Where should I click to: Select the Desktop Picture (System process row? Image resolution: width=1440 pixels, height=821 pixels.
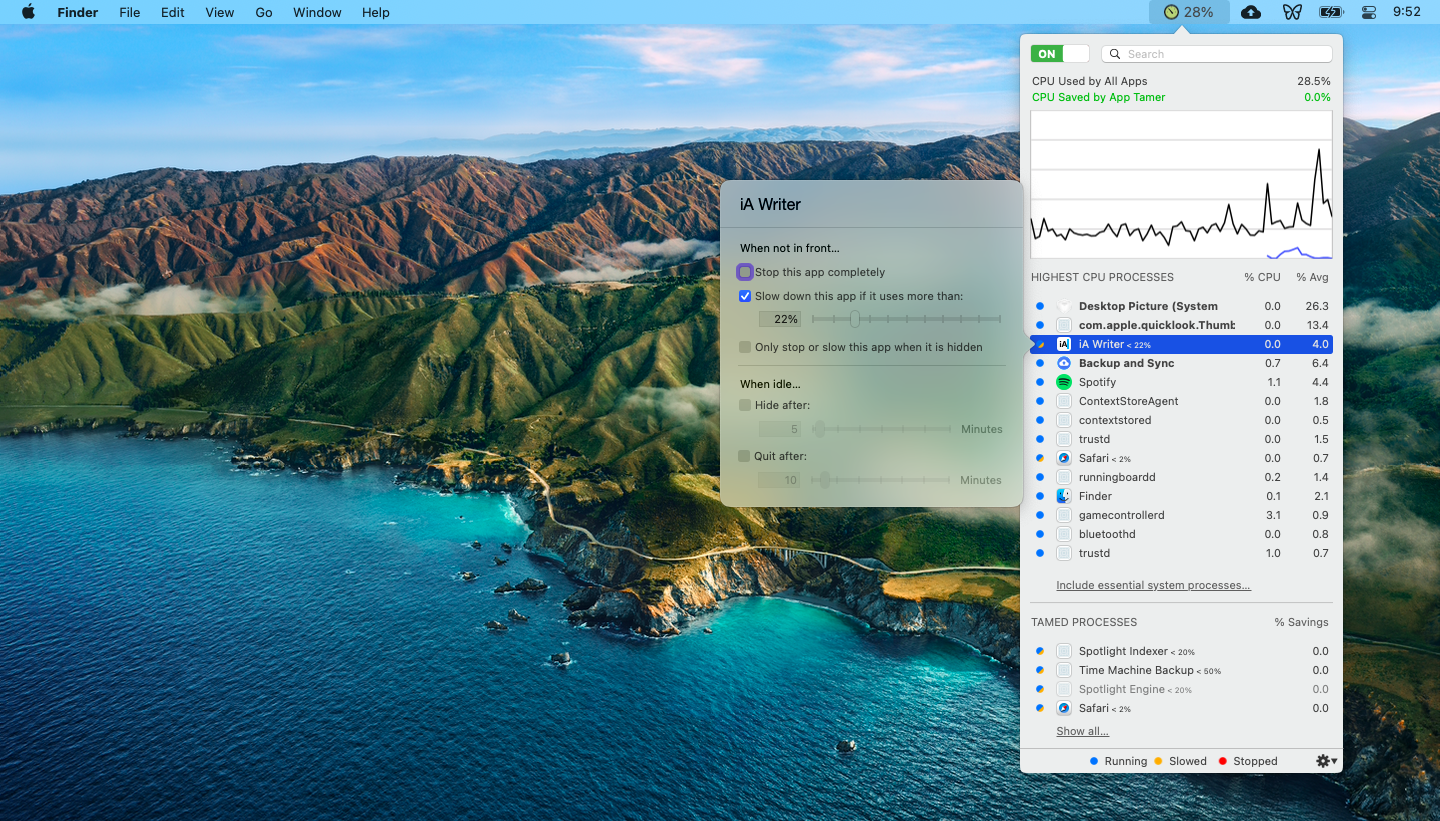(x=1181, y=306)
